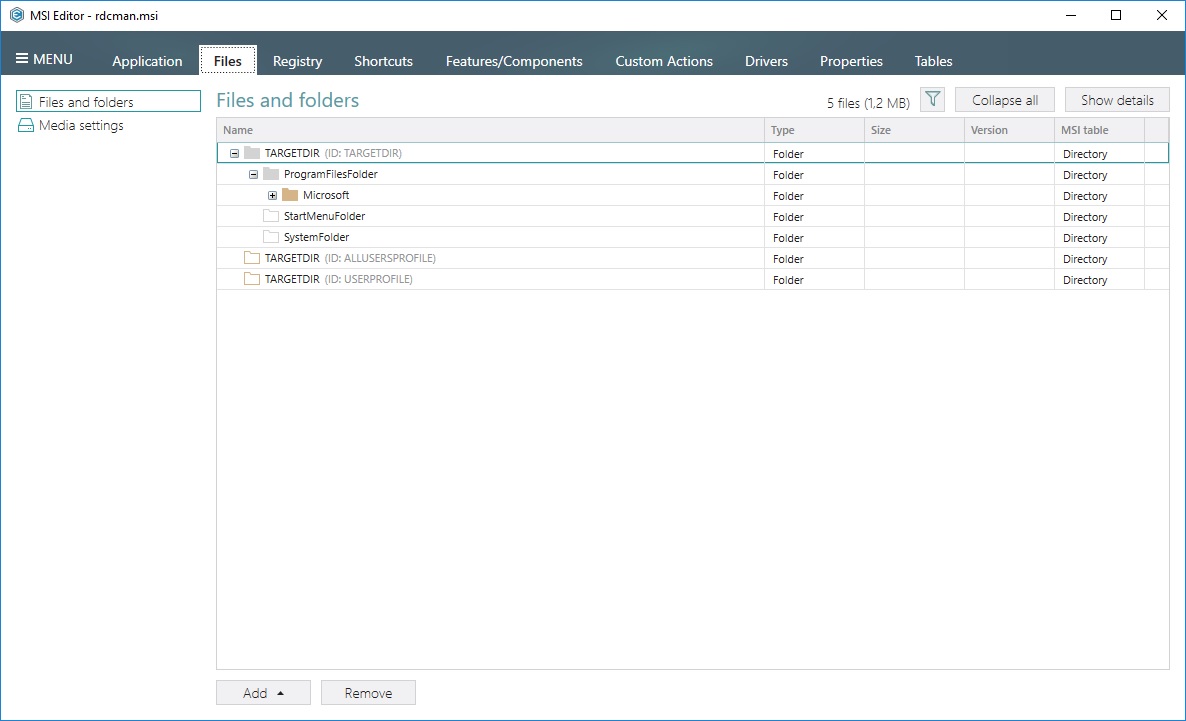Click the Media settings drive icon
Image resolution: width=1186 pixels, height=721 pixels.
[x=26, y=126]
